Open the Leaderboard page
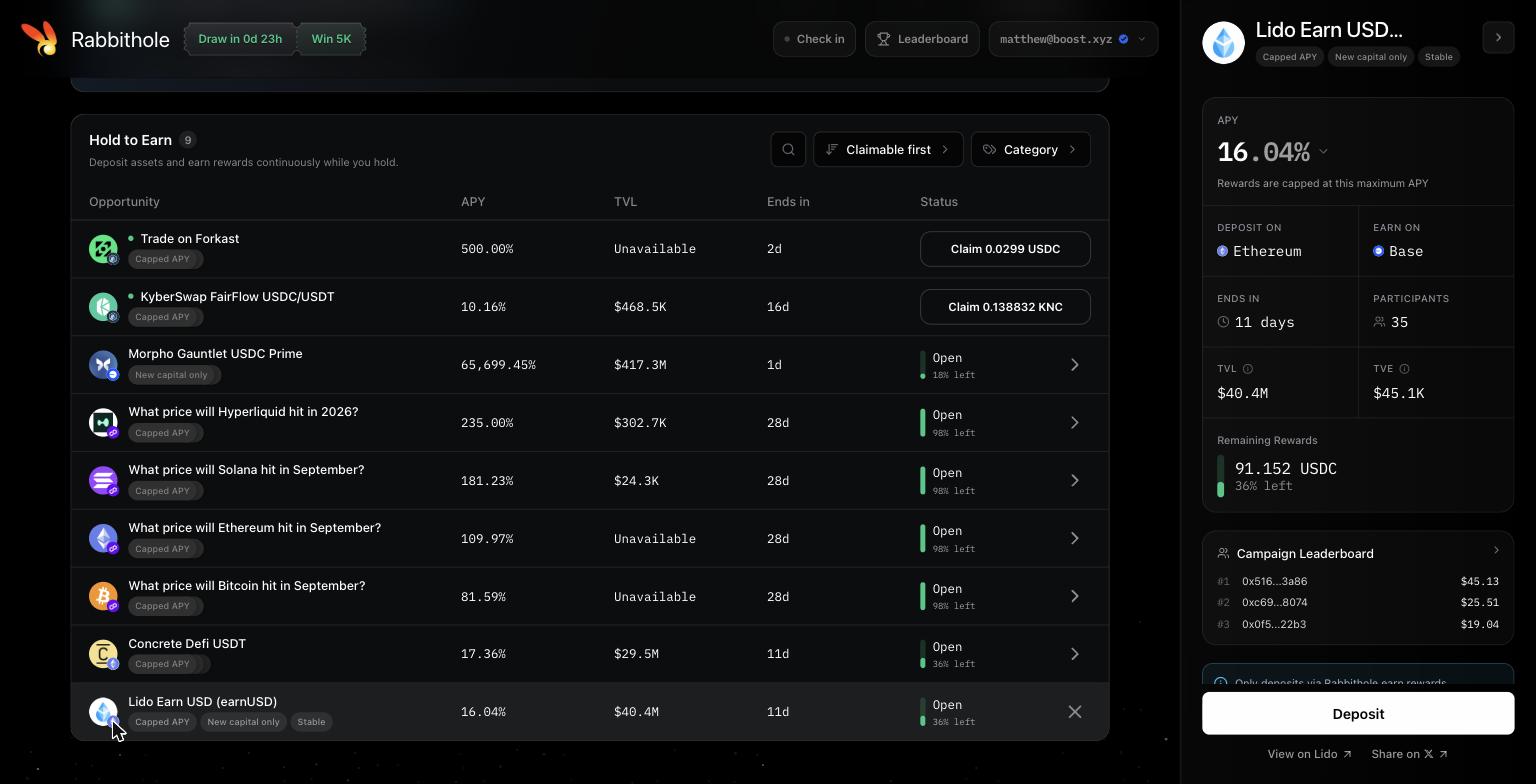Image resolution: width=1536 pixels, height=784 pixels. coord(922,39)
